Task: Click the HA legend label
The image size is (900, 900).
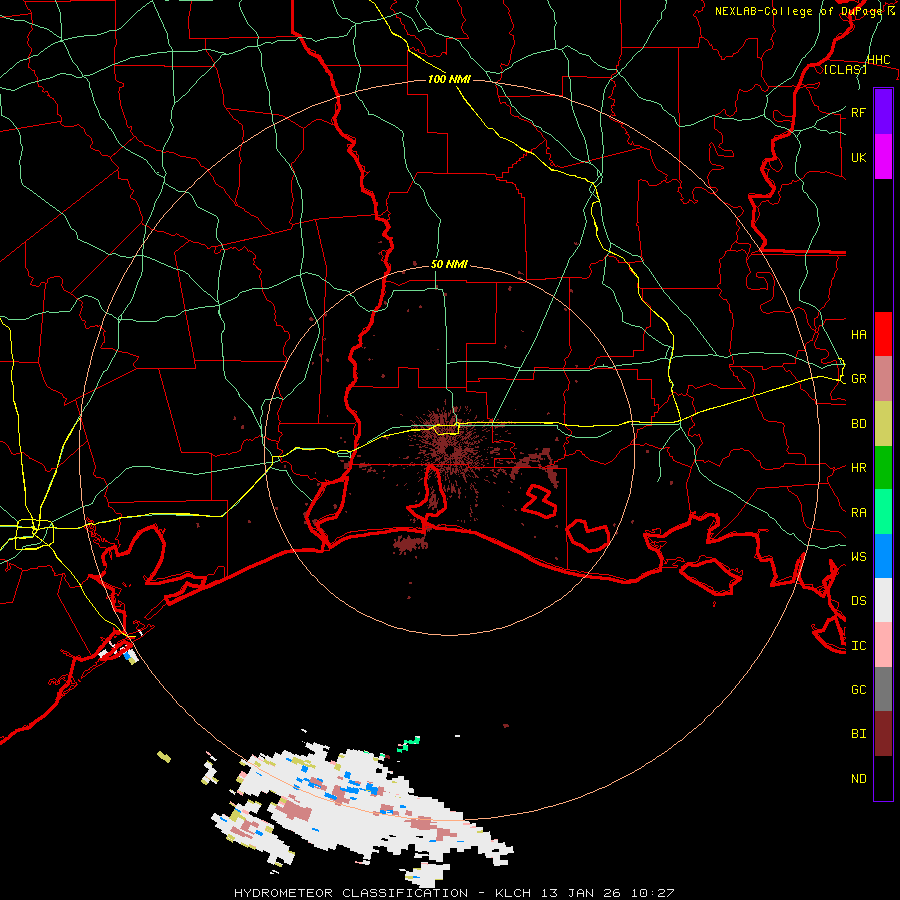Action: point(858,334)
